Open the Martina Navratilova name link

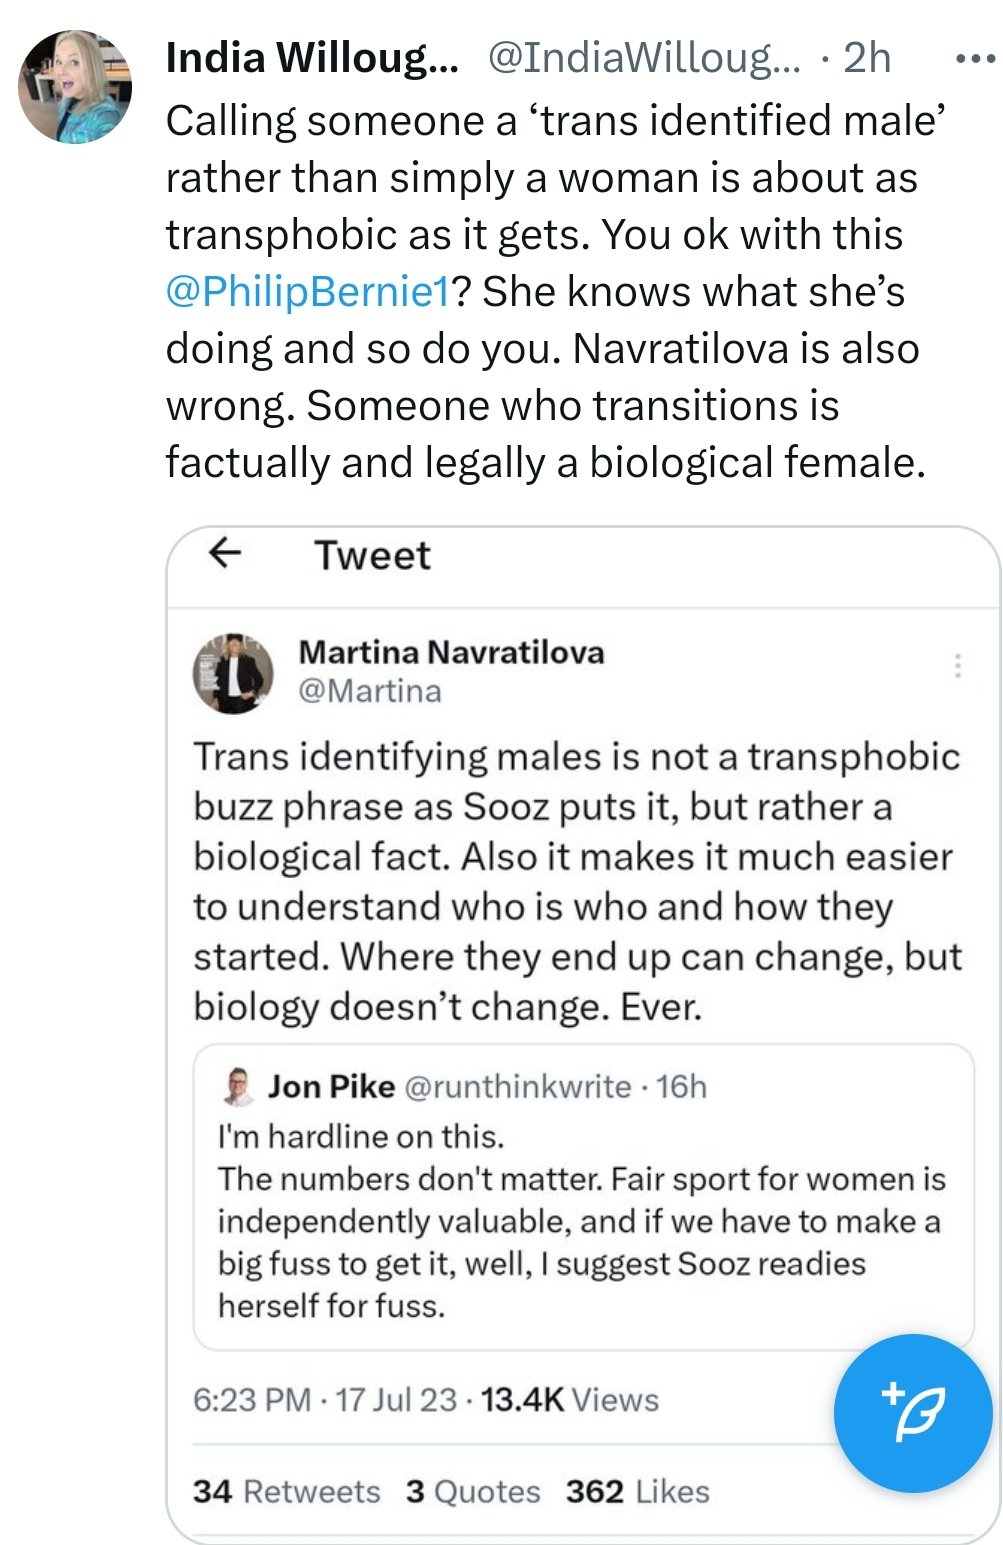pos(451,652)
